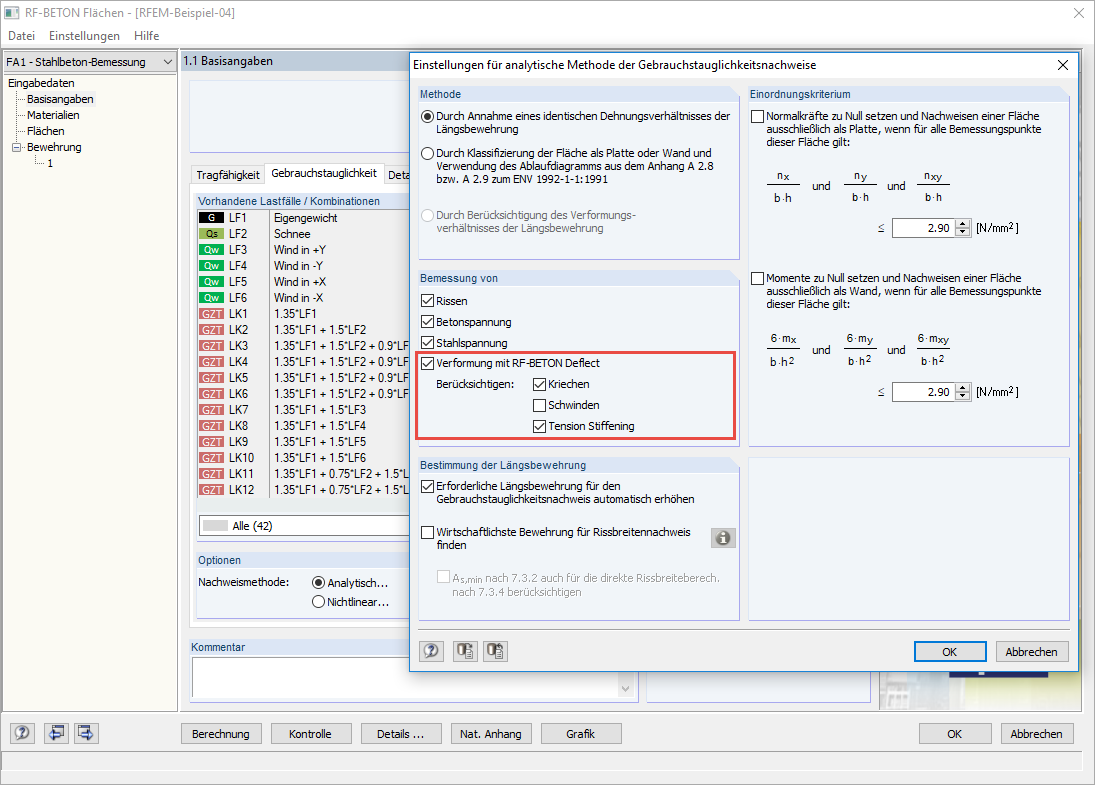Image resolution: width=1095 pixels, height=785 pixels.
Task: Open the Einstellungen menu
Action: (x=84, y=34)
